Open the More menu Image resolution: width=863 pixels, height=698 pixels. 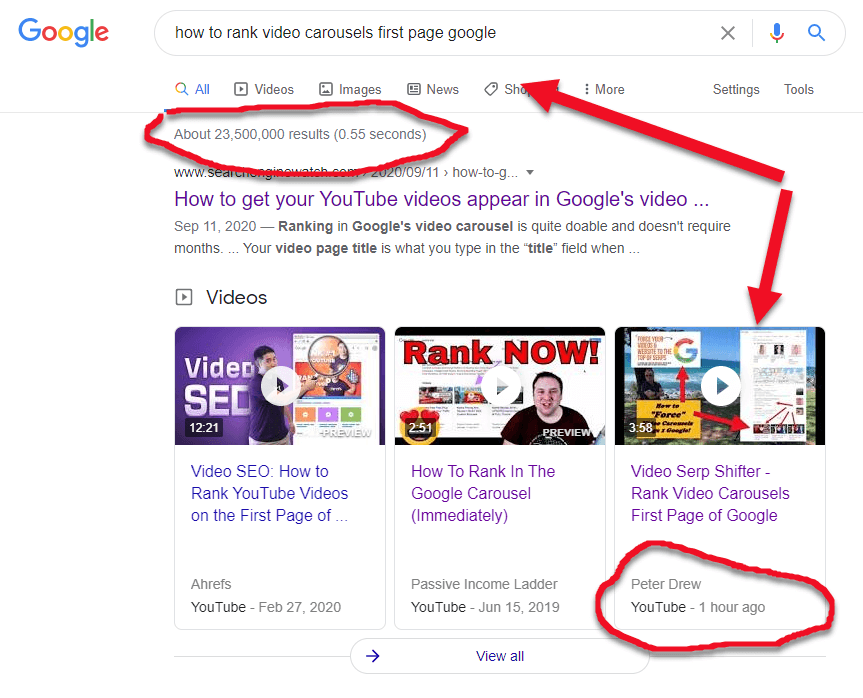coord(604,89)
